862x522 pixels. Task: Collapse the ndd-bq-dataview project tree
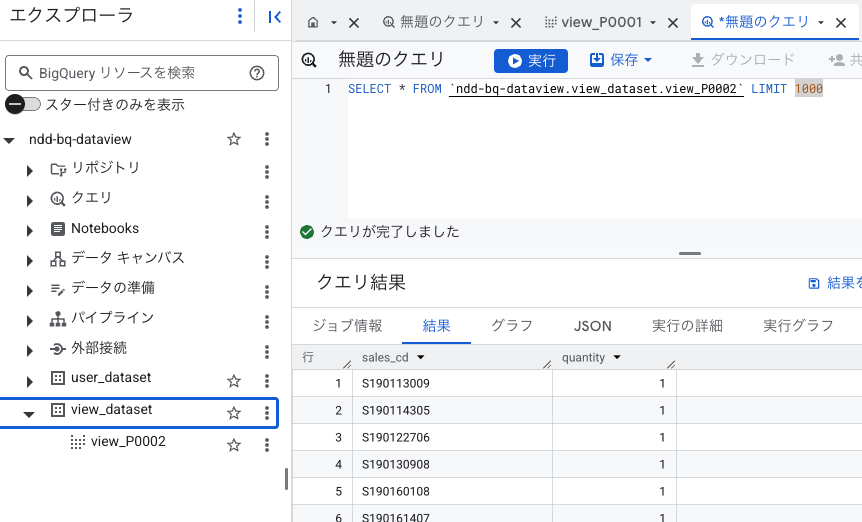click(9, 141)
